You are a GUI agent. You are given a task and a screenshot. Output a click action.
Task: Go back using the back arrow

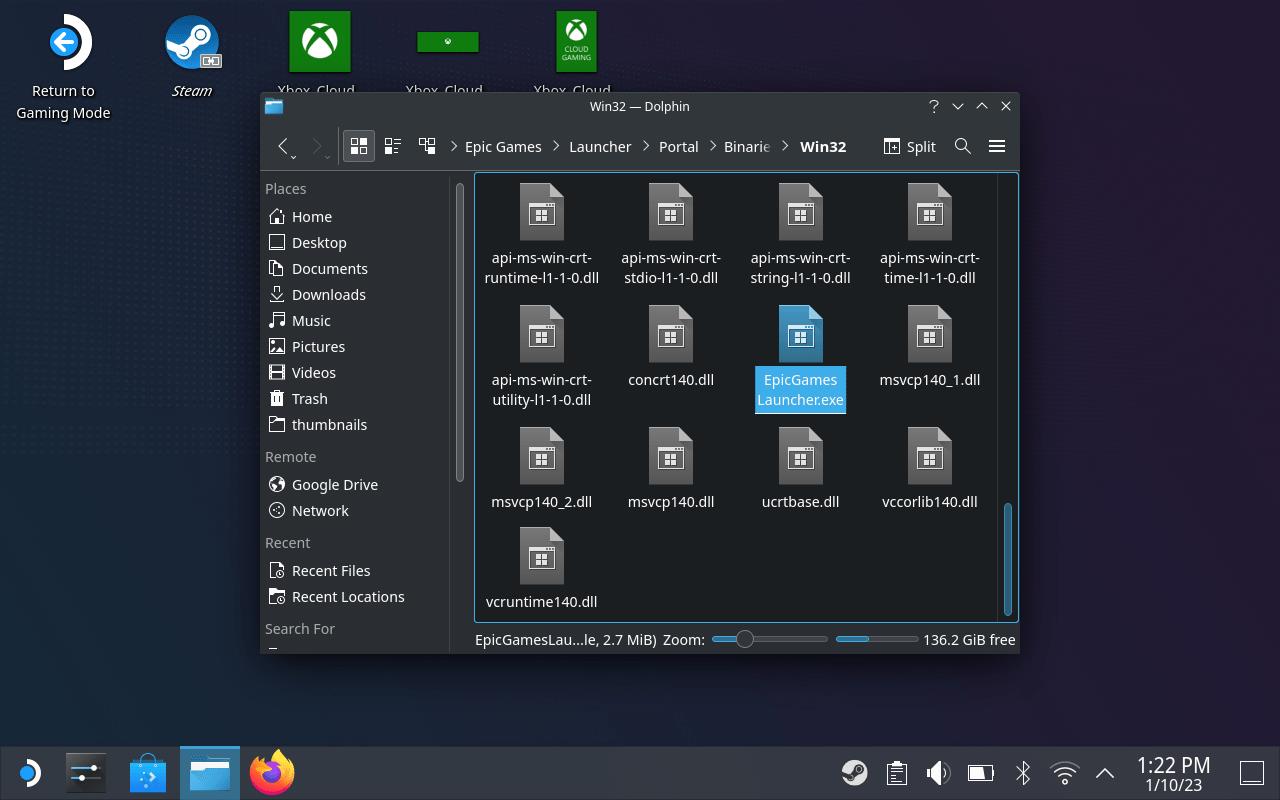tap(284, 146)
